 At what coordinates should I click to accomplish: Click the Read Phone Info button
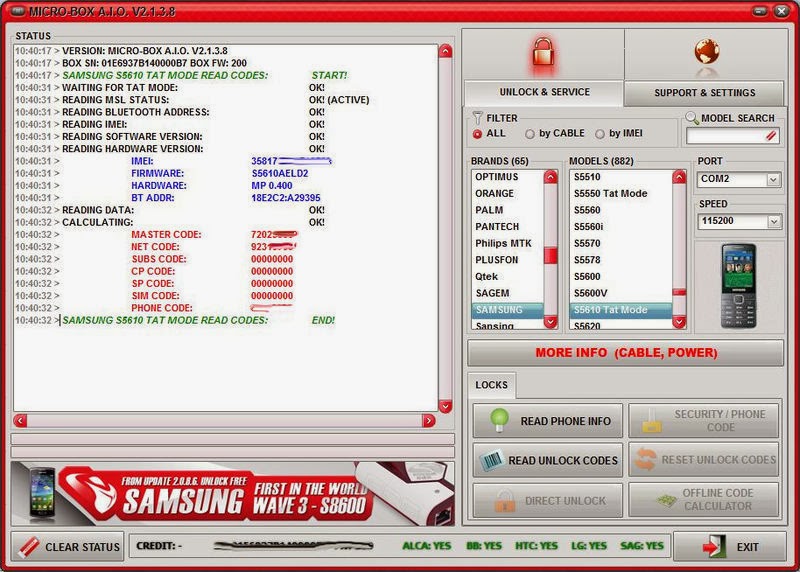coord(548,421)
